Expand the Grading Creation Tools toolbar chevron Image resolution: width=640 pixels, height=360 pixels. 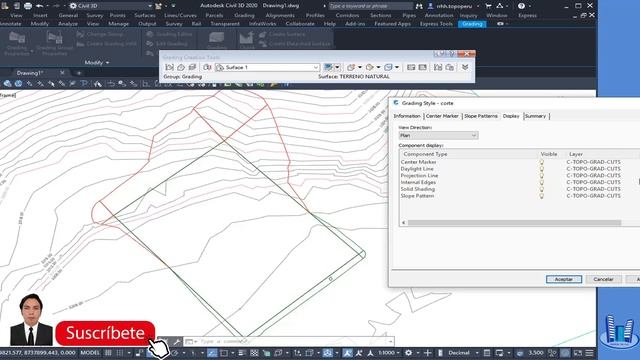tap(465, 67)
